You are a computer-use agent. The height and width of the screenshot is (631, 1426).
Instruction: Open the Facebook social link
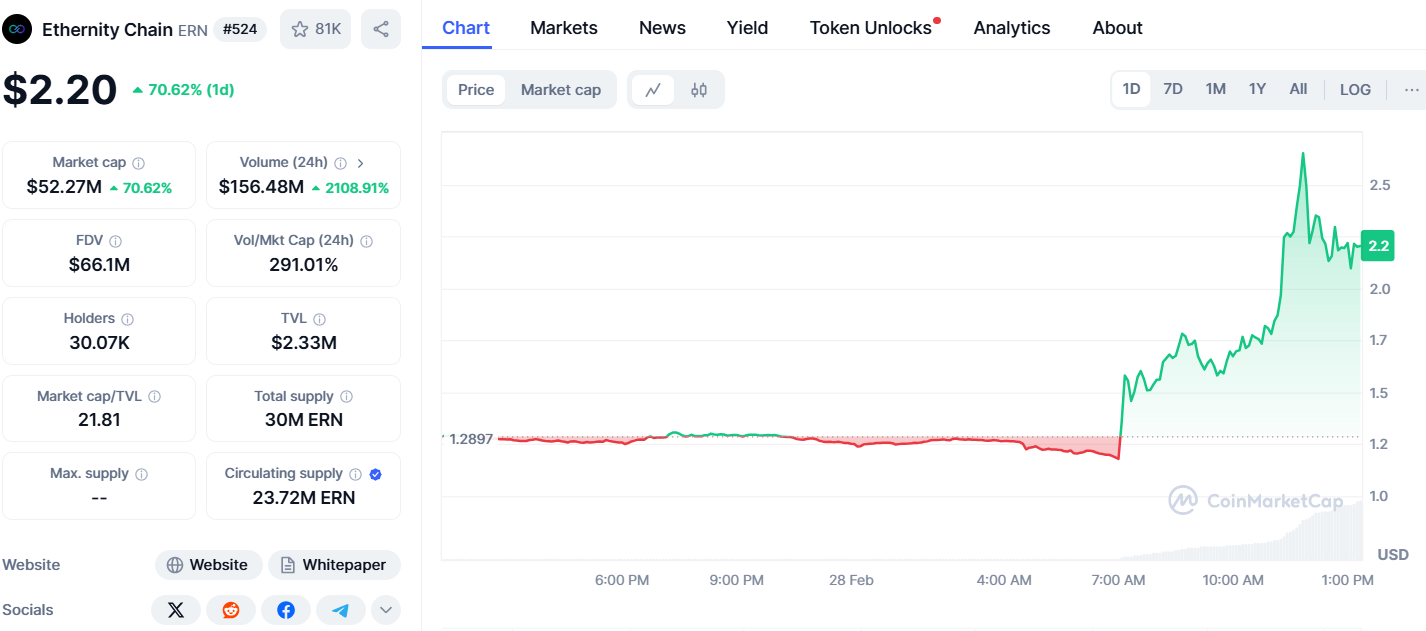click(286, 610)
